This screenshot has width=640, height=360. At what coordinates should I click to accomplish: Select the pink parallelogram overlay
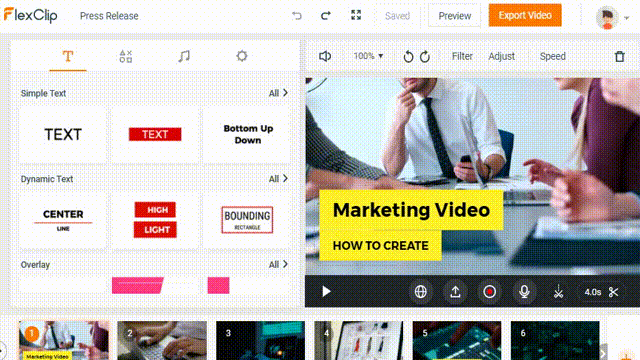[x=138, y=285]
